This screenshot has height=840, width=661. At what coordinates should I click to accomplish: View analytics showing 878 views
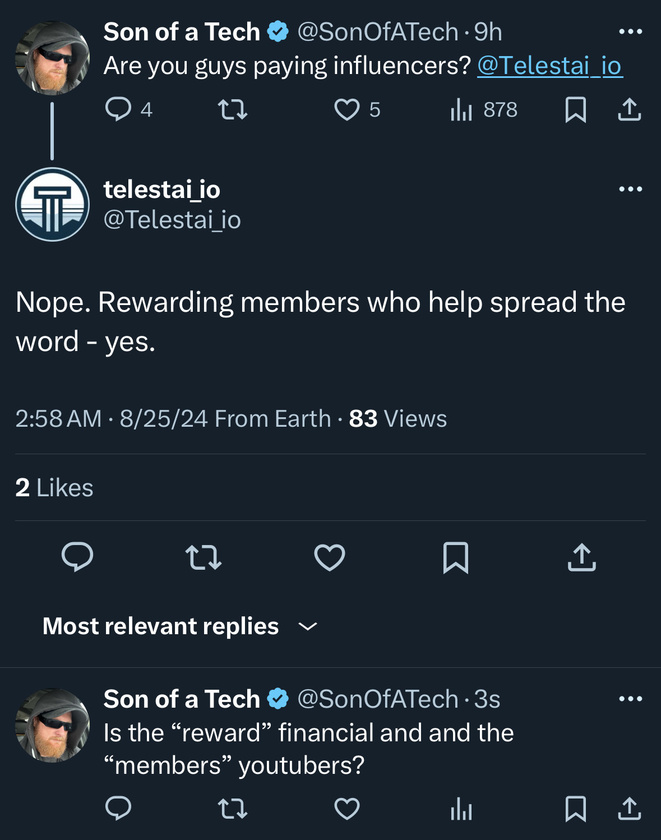[x=484, y=110]
